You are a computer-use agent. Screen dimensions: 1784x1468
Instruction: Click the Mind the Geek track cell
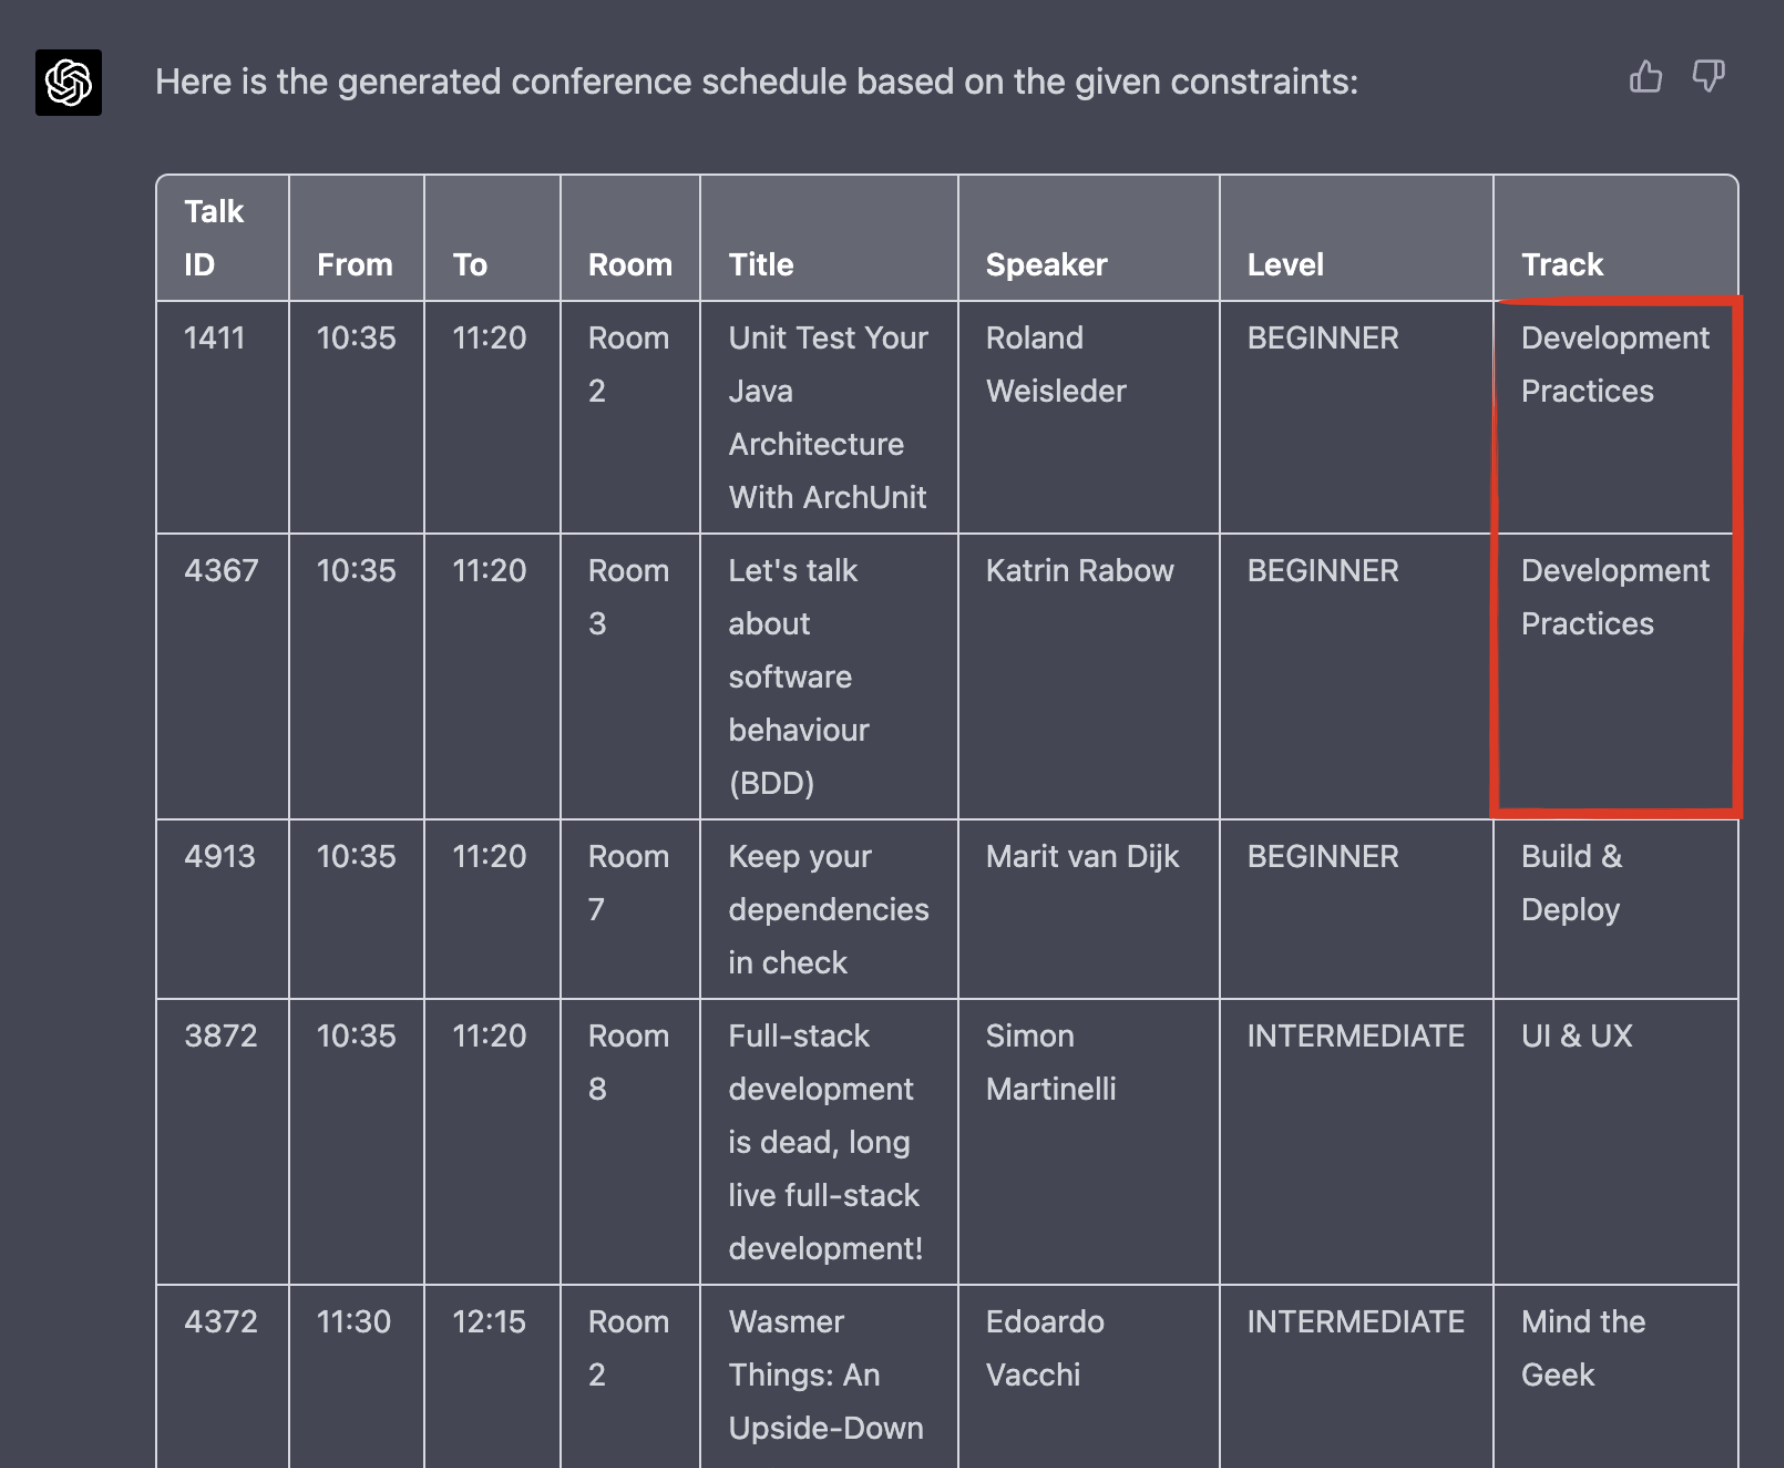click(1582, 1348)
